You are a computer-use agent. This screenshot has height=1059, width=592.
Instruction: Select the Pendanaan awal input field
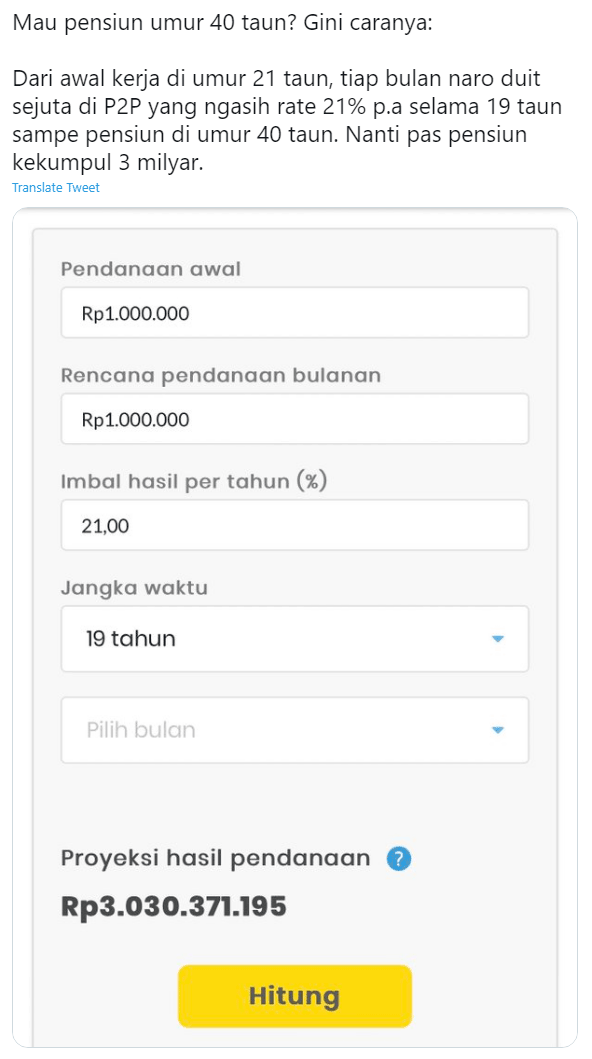pos(295,311)
